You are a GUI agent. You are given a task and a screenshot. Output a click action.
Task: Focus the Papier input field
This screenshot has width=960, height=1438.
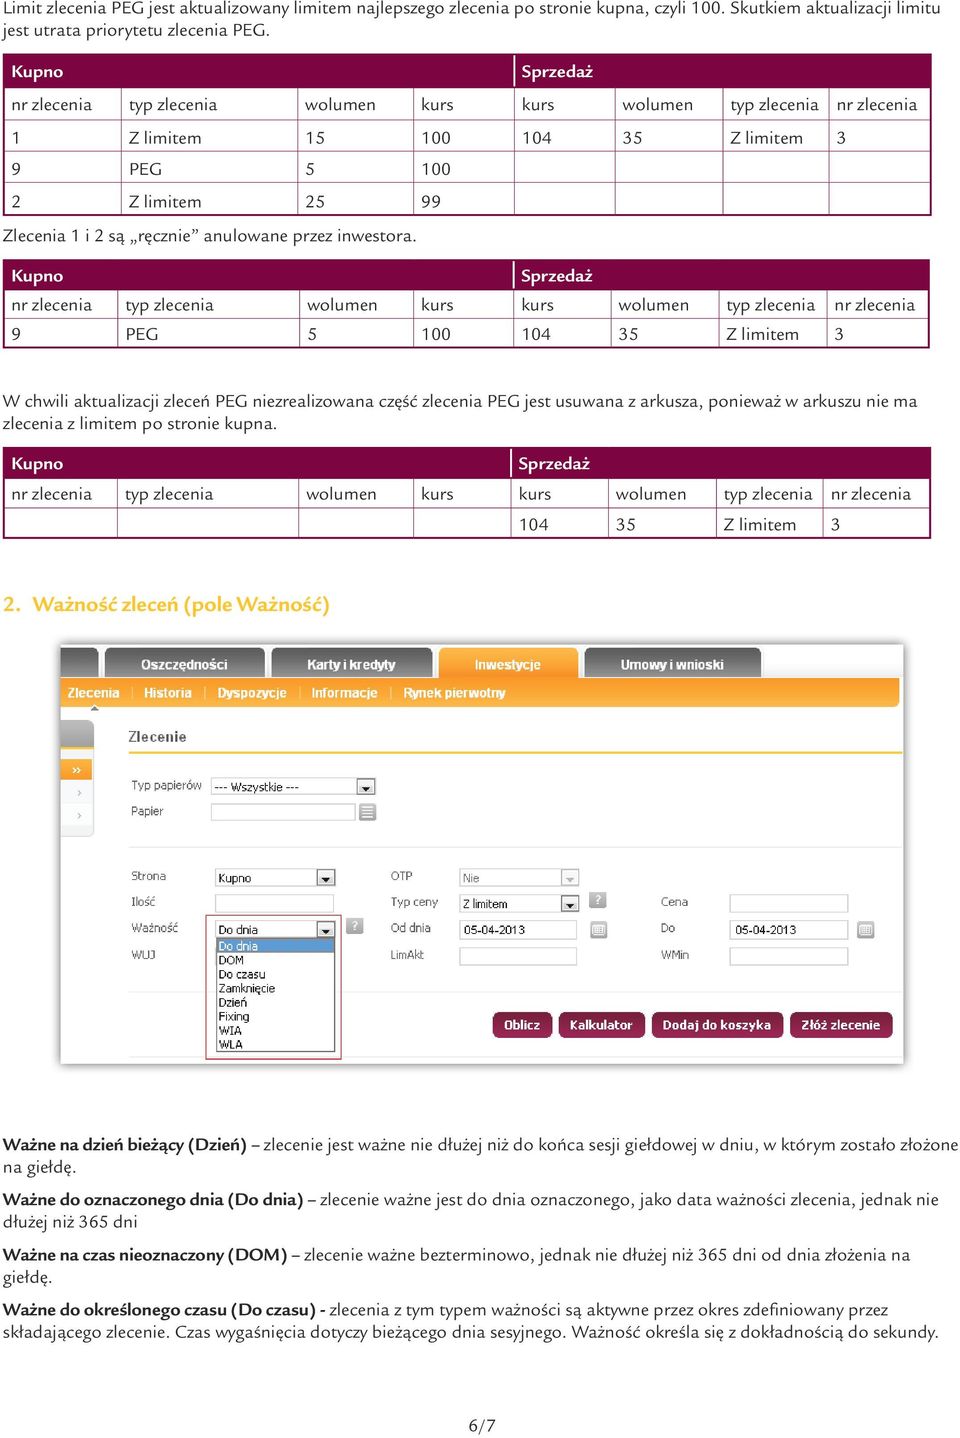pos(283,812)
